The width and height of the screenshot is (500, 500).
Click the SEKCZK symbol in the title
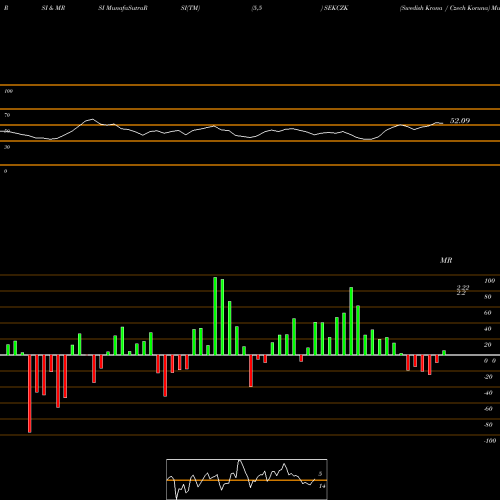coord(336,8)
